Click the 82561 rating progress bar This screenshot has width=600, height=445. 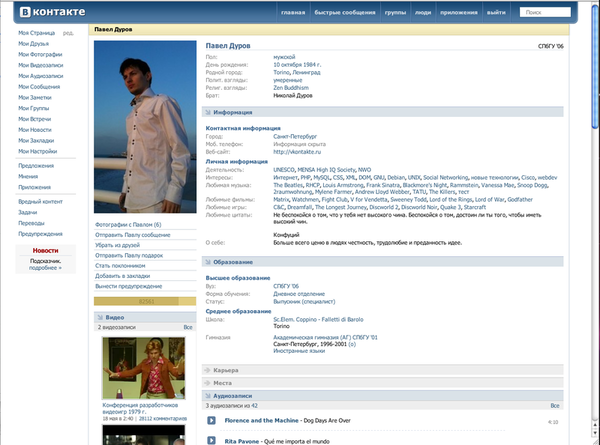click(x=145, y=302)
